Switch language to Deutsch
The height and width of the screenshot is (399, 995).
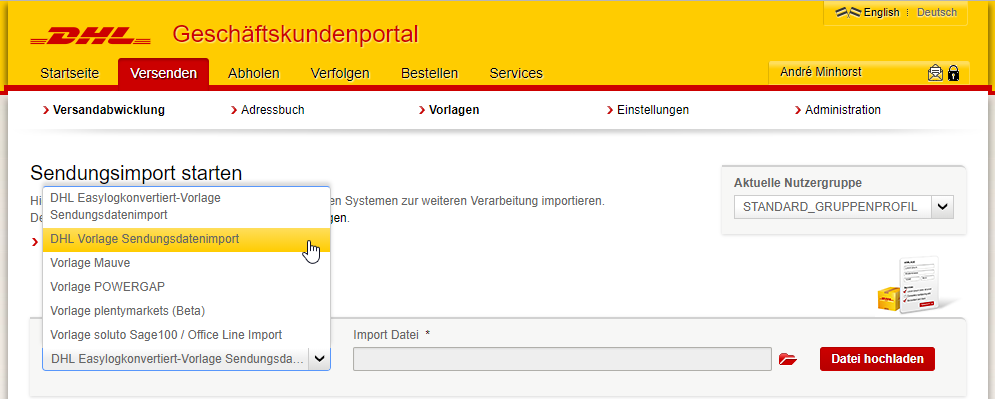pyautogui.click(x=937, y=12)
